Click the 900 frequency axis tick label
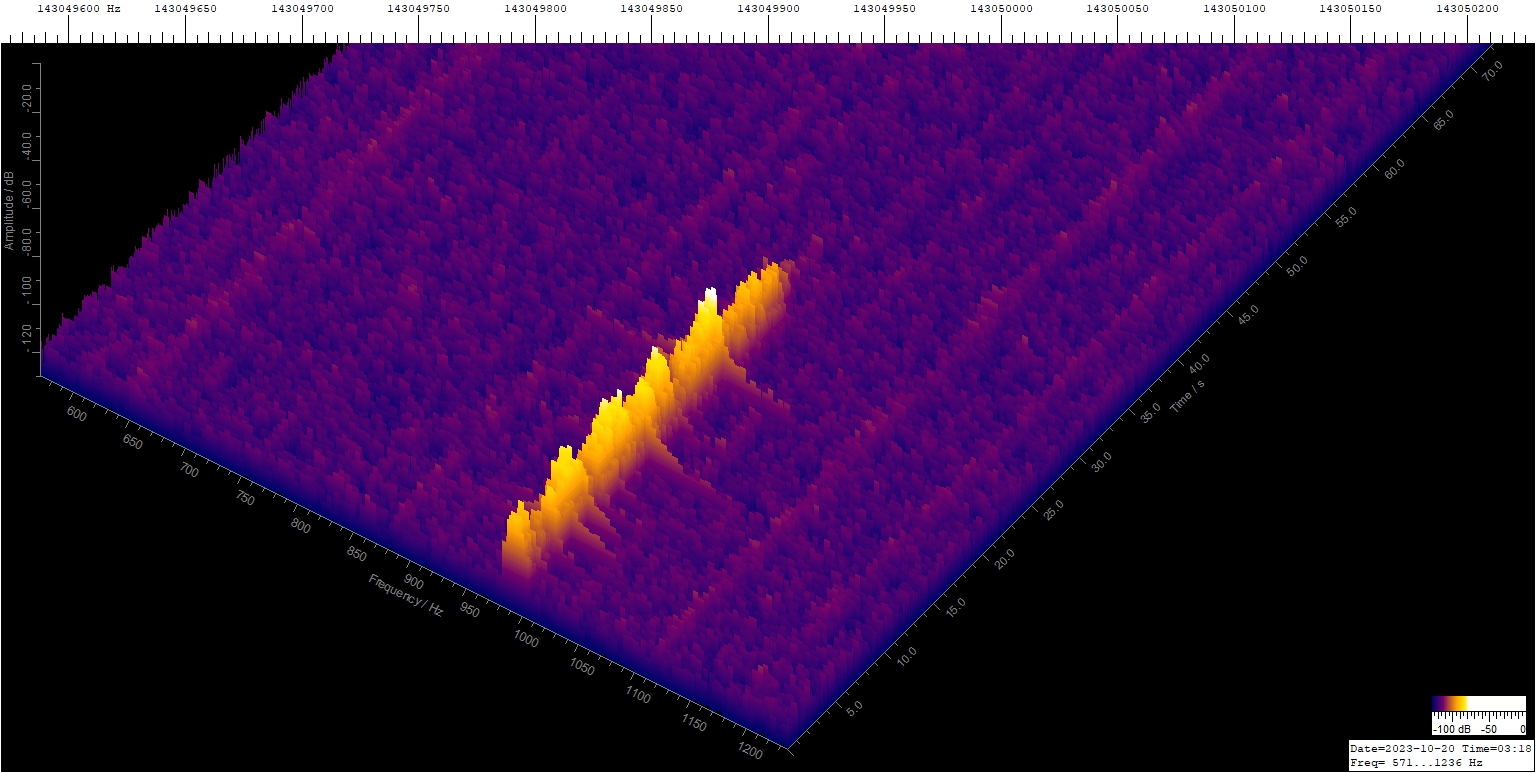The height and width of the screenshot is (773, 1536). [x=413, y=583]
